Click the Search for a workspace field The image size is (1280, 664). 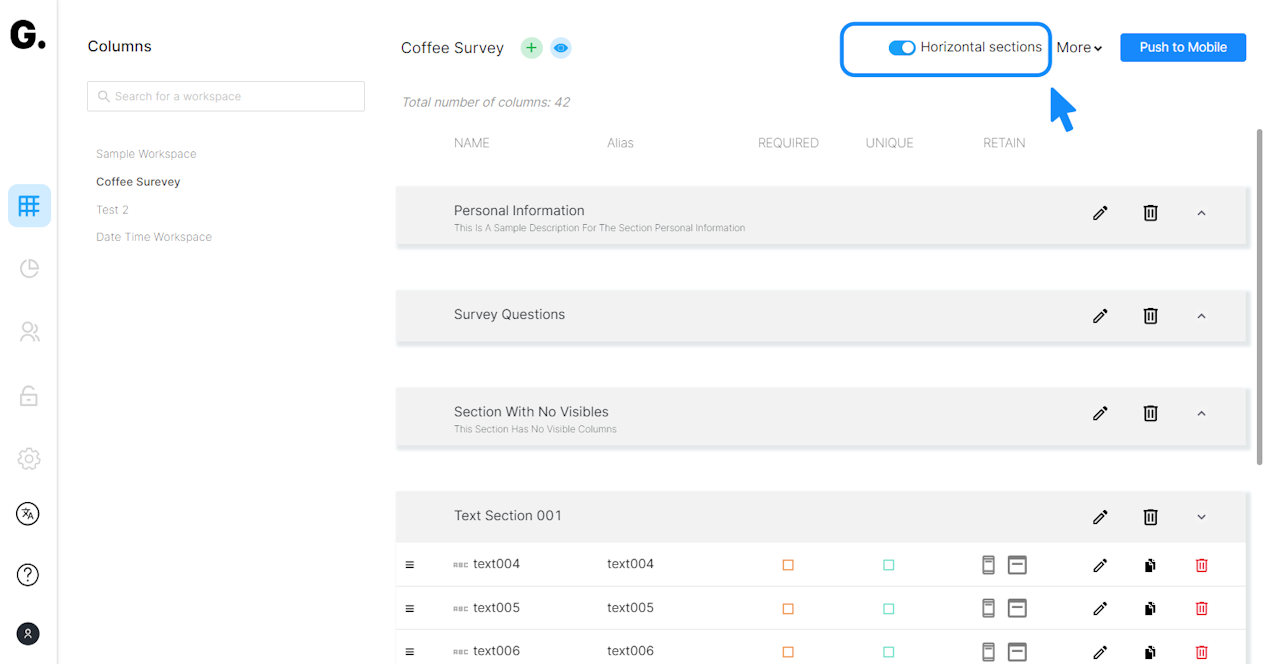point(226,97)
